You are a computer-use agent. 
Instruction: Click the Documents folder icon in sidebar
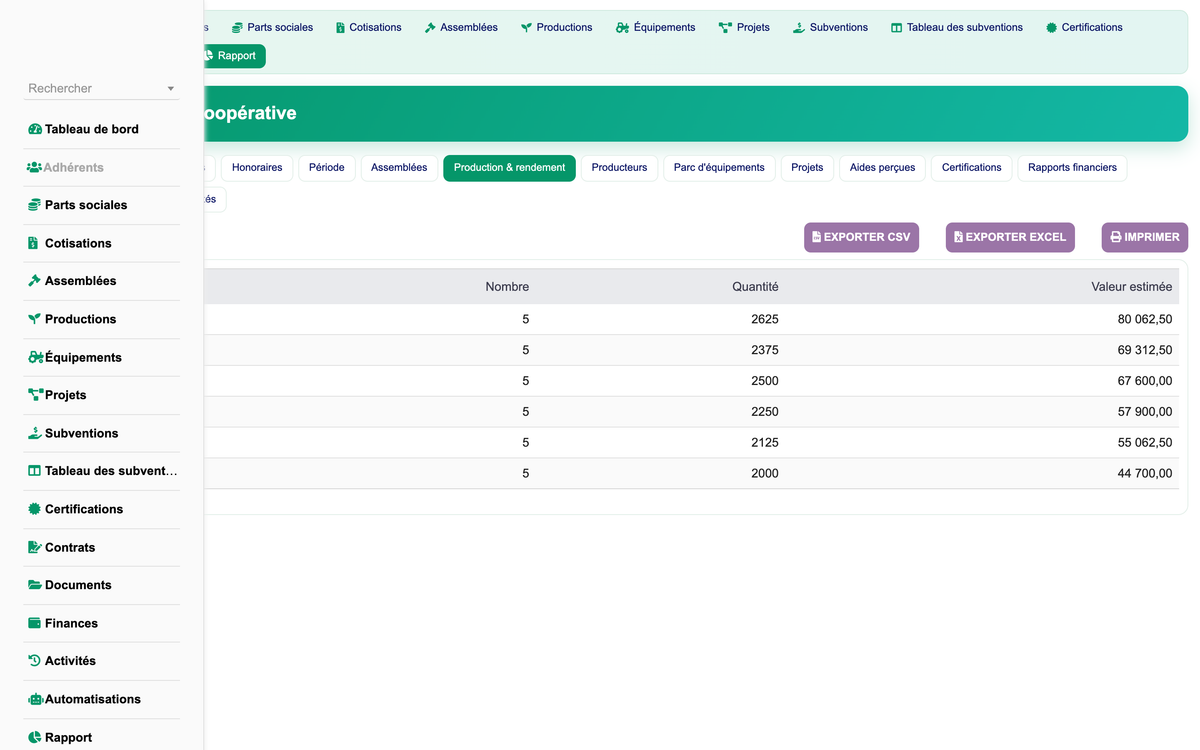[35, 585]
